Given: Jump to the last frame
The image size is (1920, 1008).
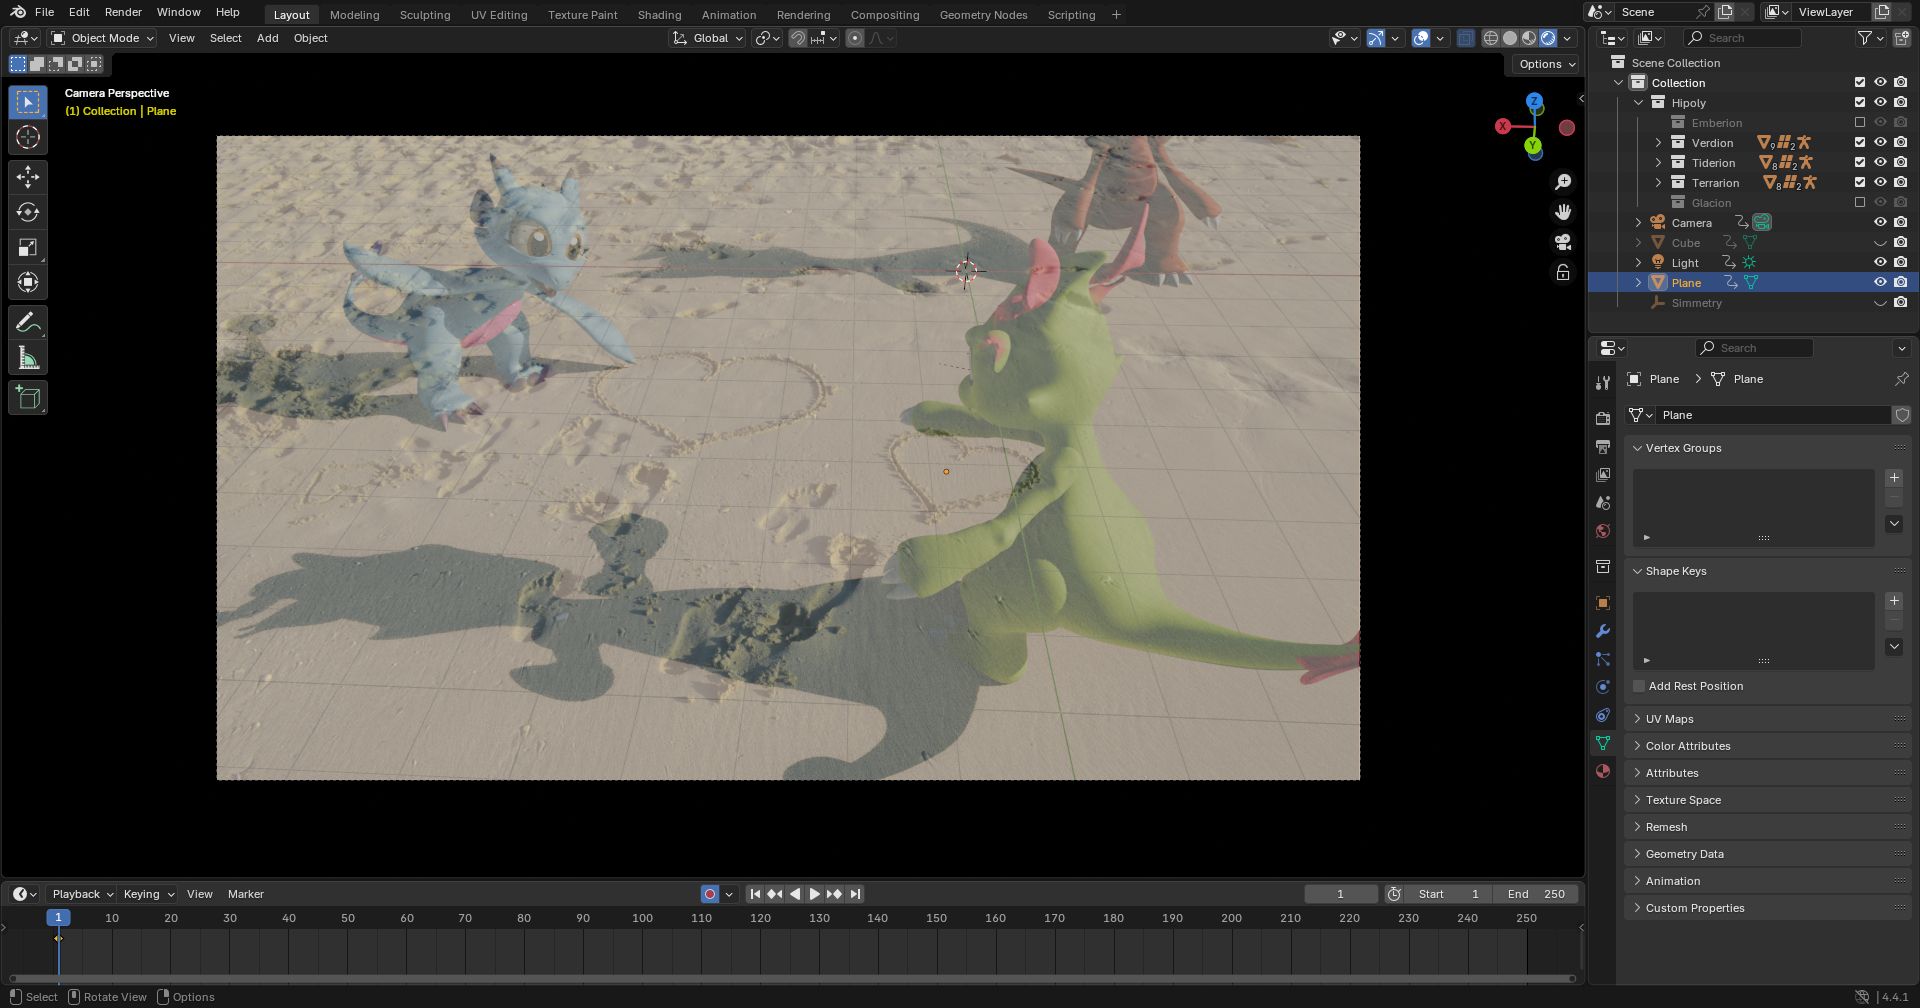Looking at the screenshot, I should (855, 894).
